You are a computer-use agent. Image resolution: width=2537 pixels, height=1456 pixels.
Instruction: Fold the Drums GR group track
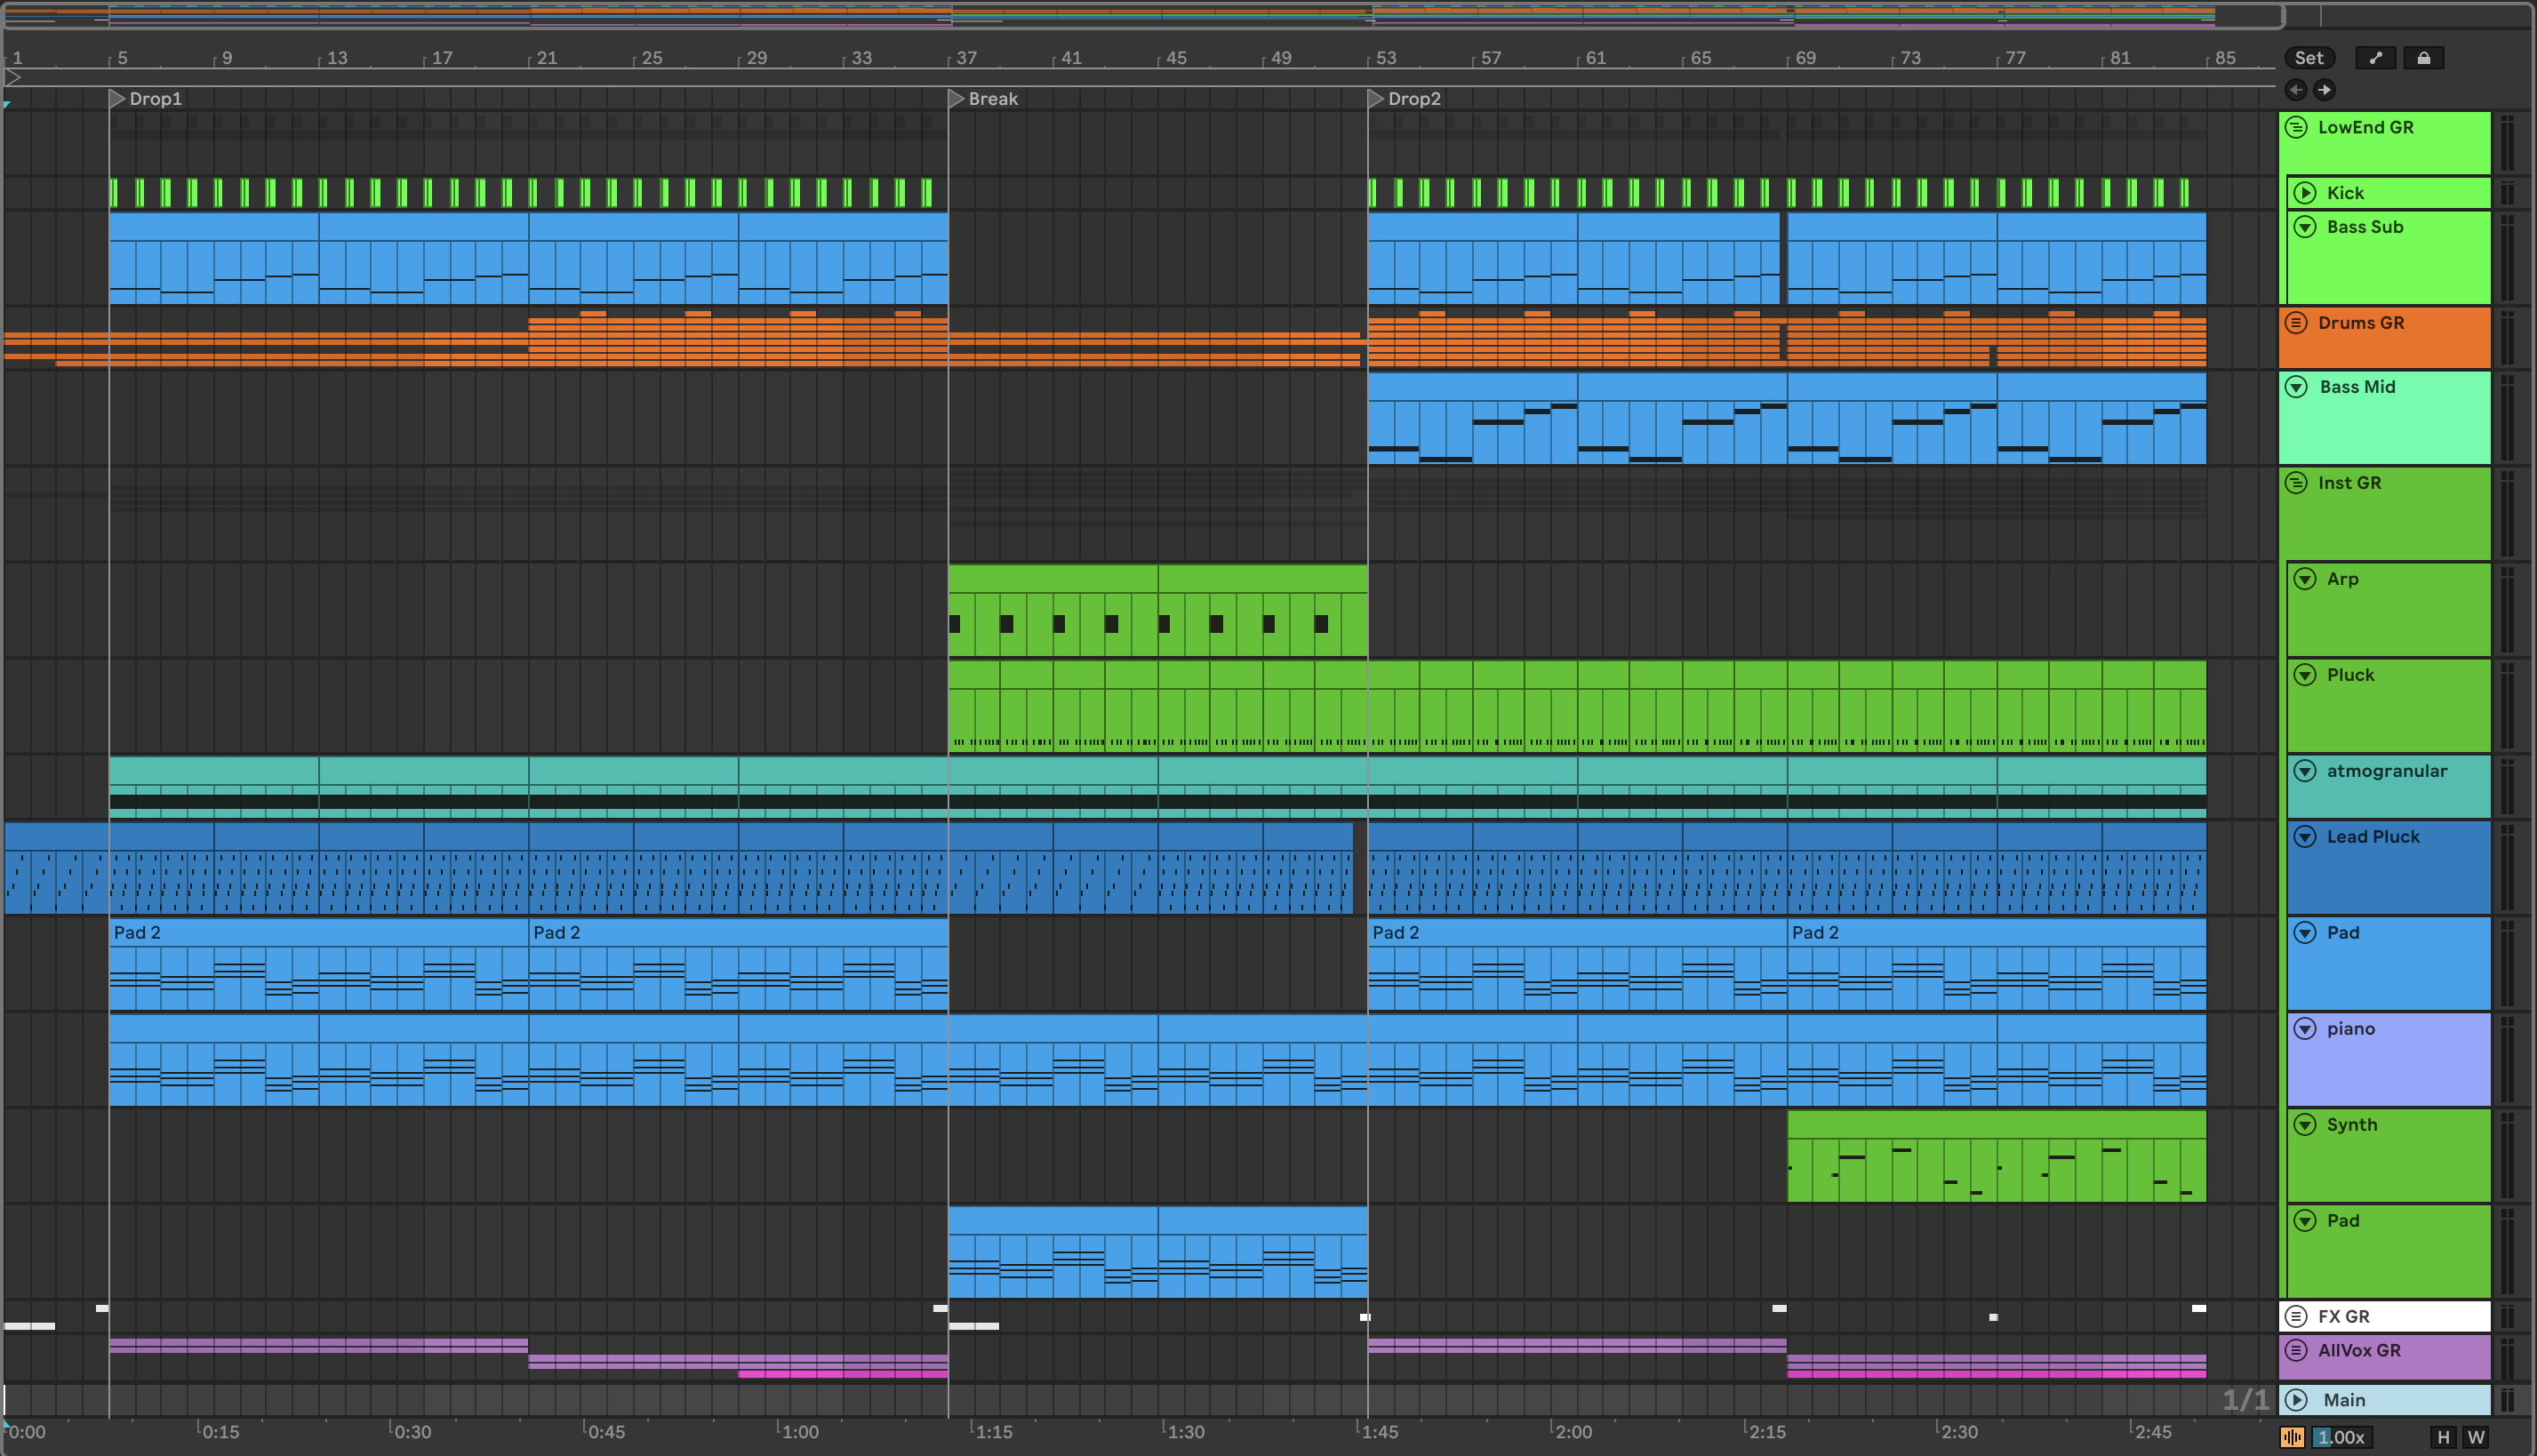click(x=2297, y=323)
